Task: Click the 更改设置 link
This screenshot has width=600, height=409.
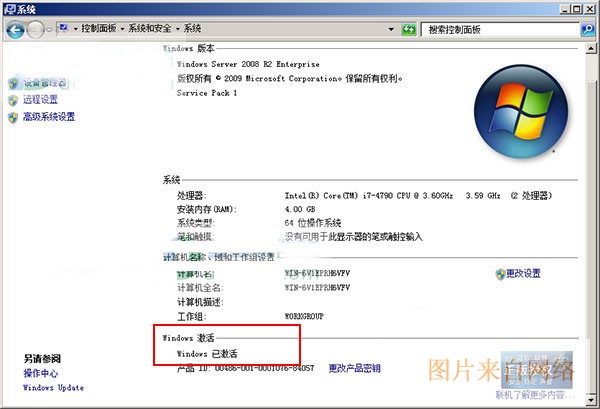Action: (523, 273)
